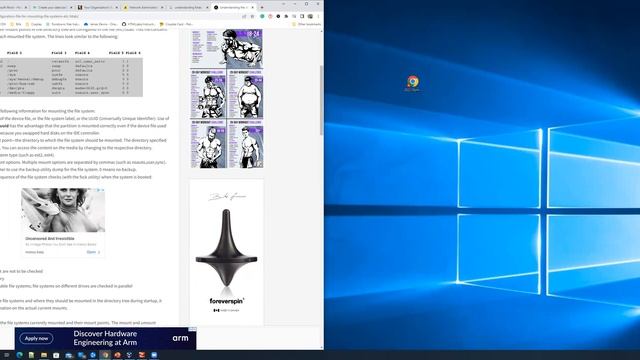Click the green document icon in the taskbar
Screen dimensions: 640x360
pos(31,355)
